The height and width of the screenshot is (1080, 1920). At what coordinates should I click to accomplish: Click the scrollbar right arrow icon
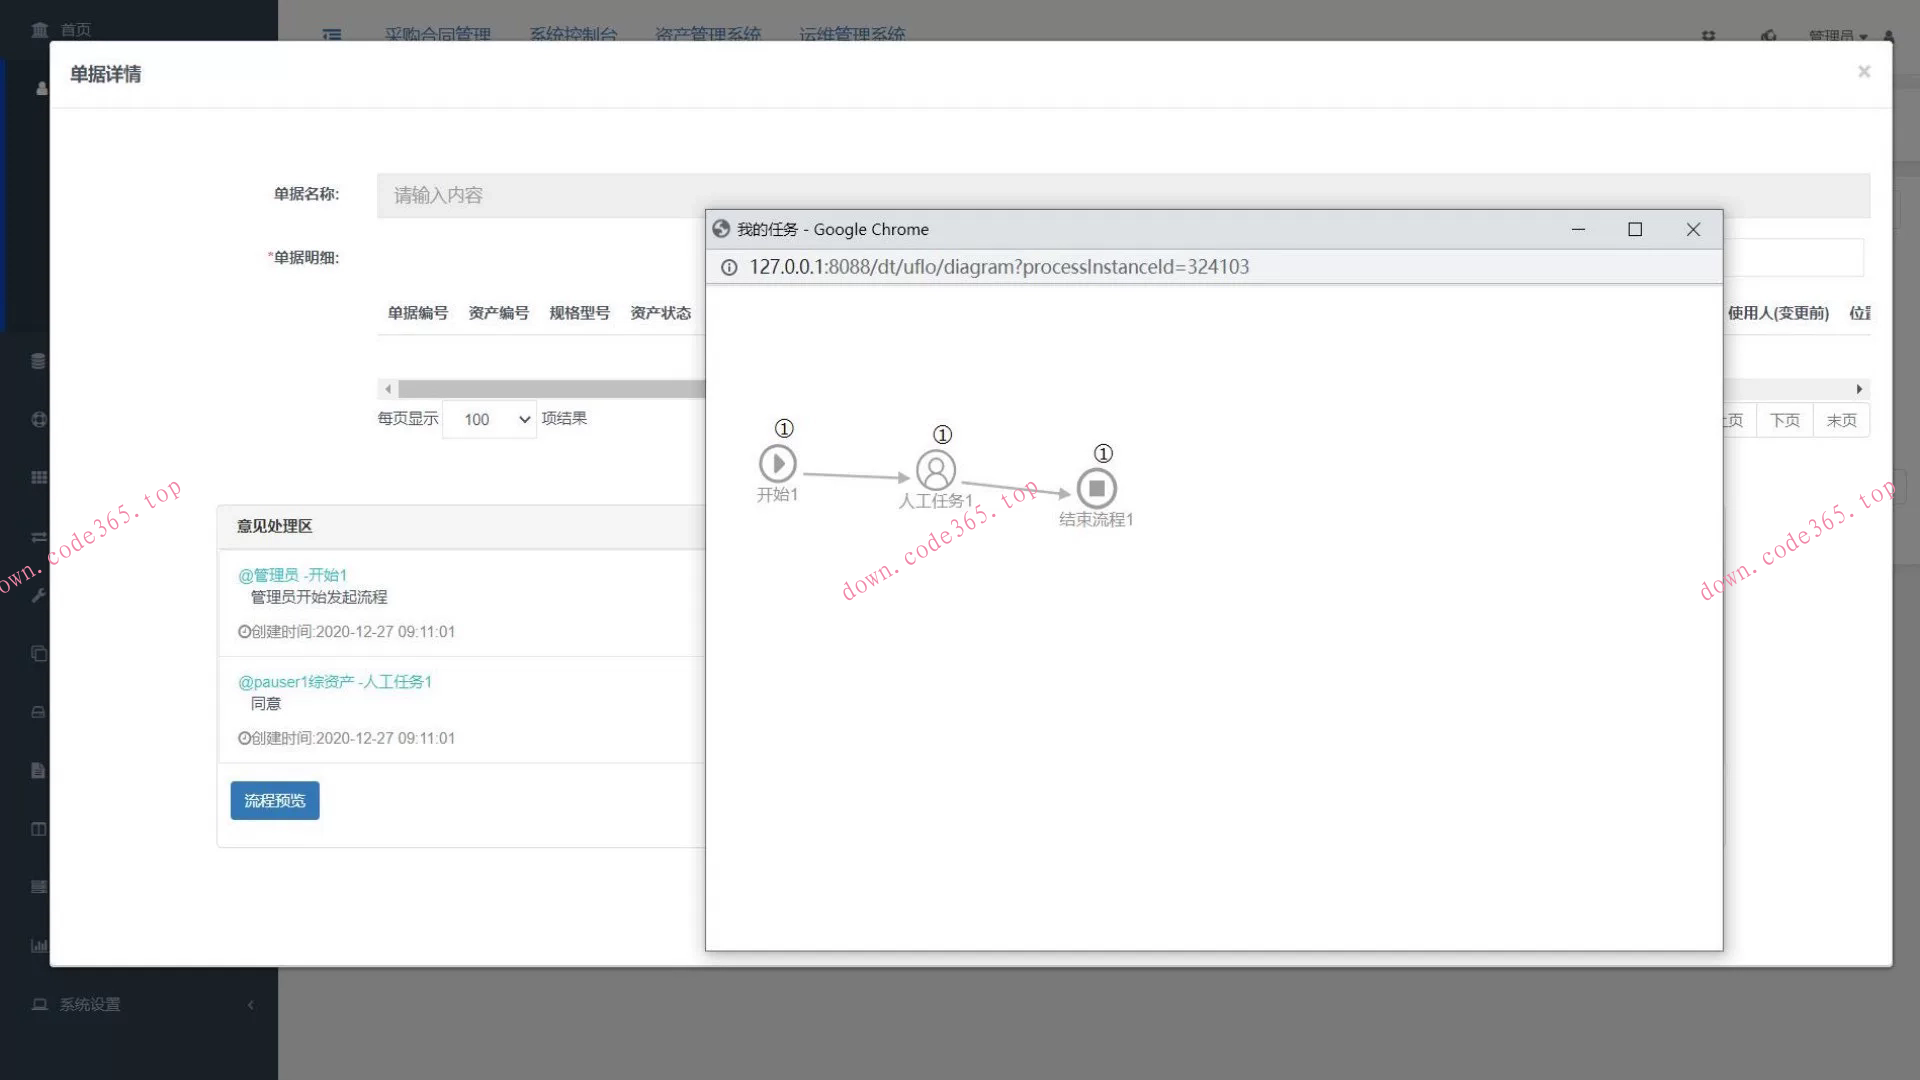pyautogui.click(x=1859, y=389)
